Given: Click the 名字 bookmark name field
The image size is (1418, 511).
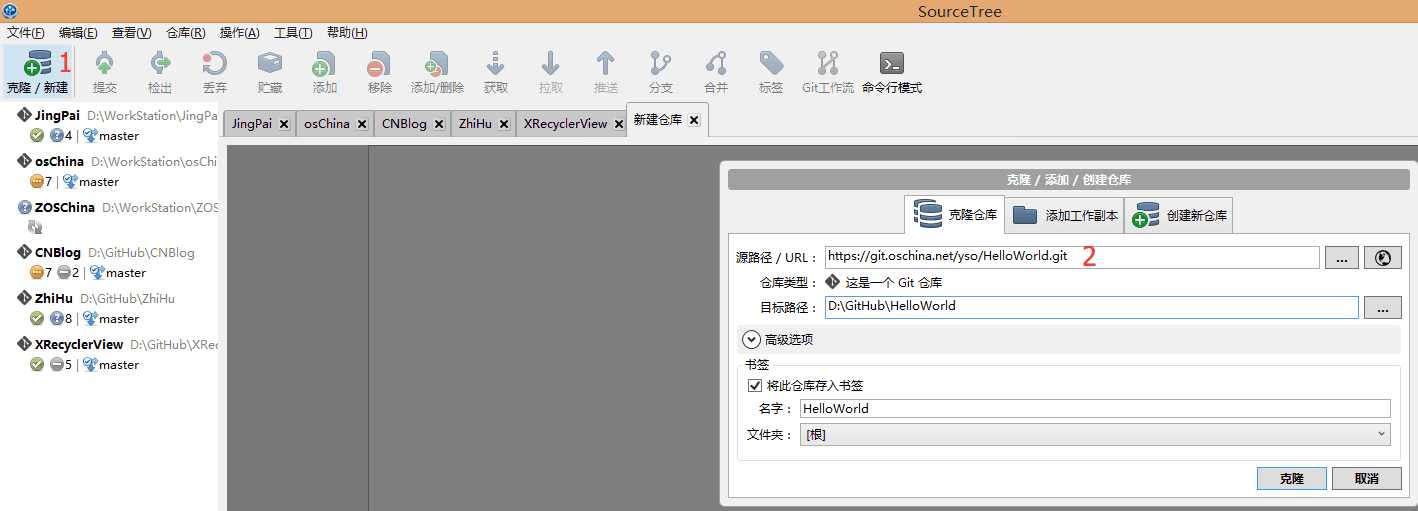Looking at the screenshot, I should point(1095,408).
